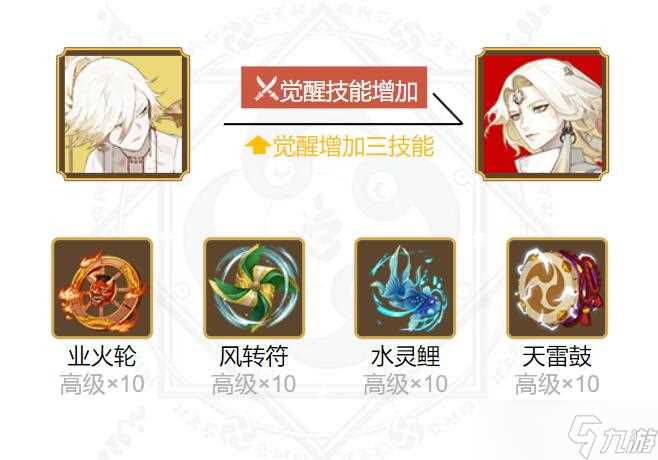Select the 风转符 green pinwheel icon
Viewport: 658px width, 460px height.
pyautogui.click(x=254, y=288)
